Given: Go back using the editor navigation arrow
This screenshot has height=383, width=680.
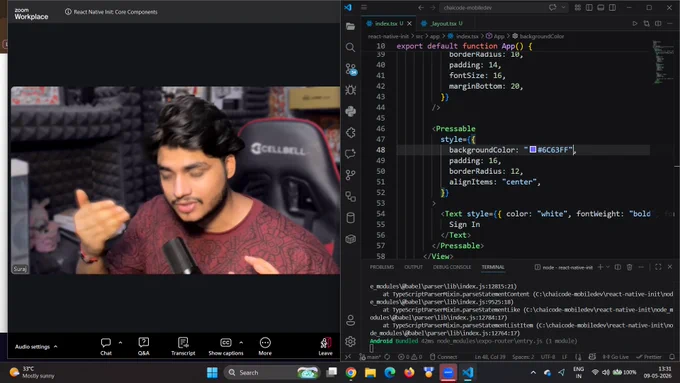Looking at the screenshot, I should pos(421,7).
